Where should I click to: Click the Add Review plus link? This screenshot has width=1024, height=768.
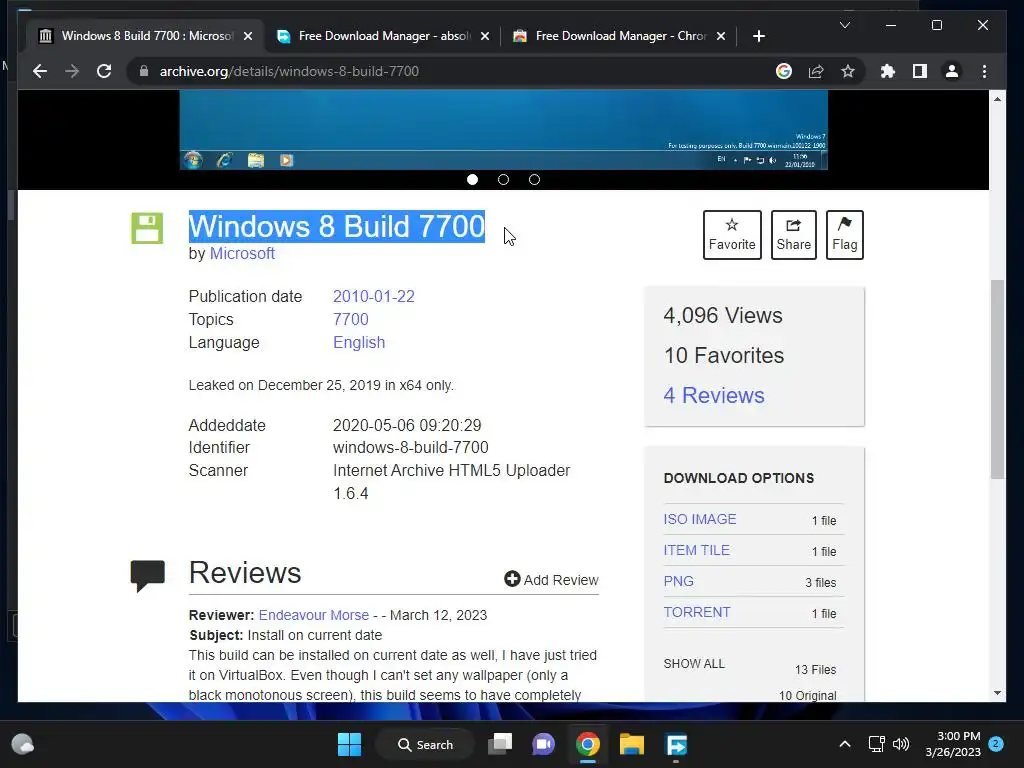coord(551,580)
